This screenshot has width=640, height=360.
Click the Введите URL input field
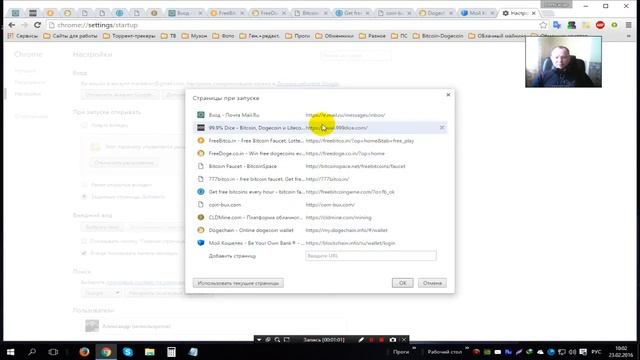[371, 256]
